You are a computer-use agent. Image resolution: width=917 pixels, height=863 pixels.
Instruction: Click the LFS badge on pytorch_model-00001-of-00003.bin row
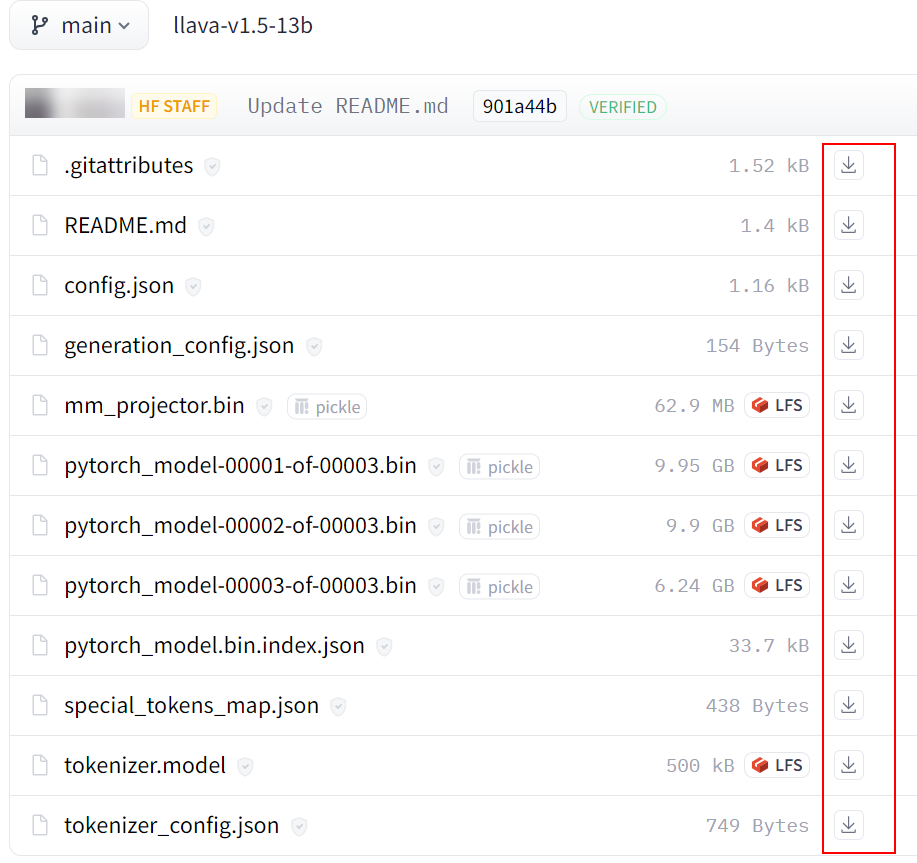click(x=777, y=465)
